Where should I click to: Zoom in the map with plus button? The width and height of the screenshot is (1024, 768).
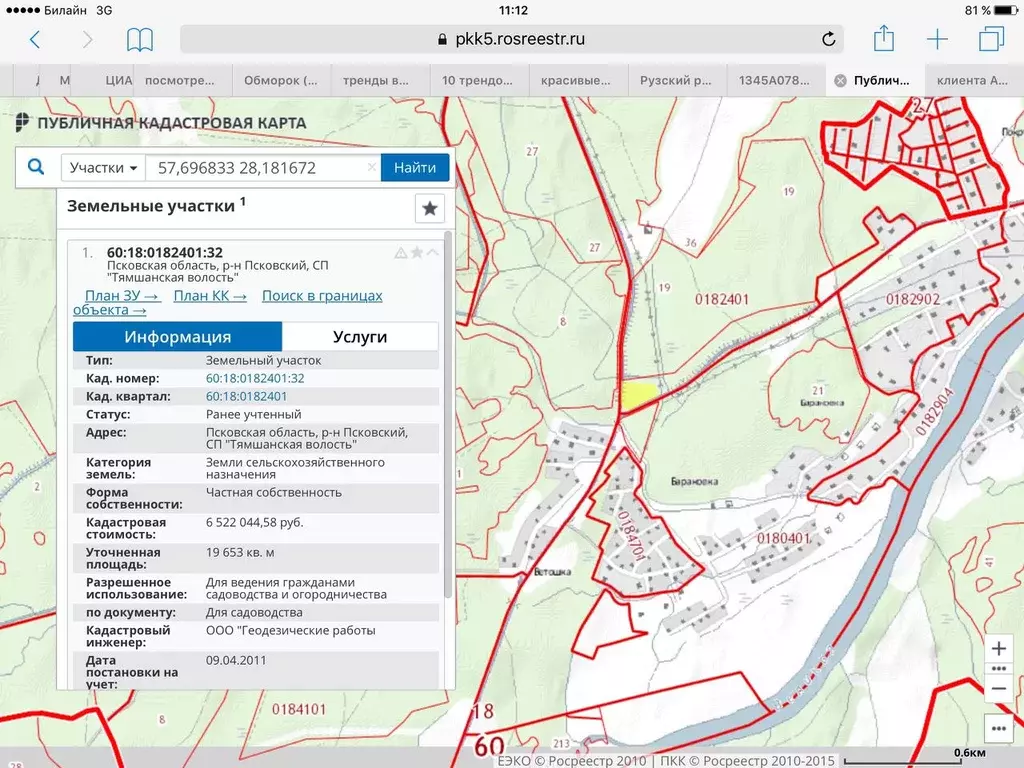(999, 648)
